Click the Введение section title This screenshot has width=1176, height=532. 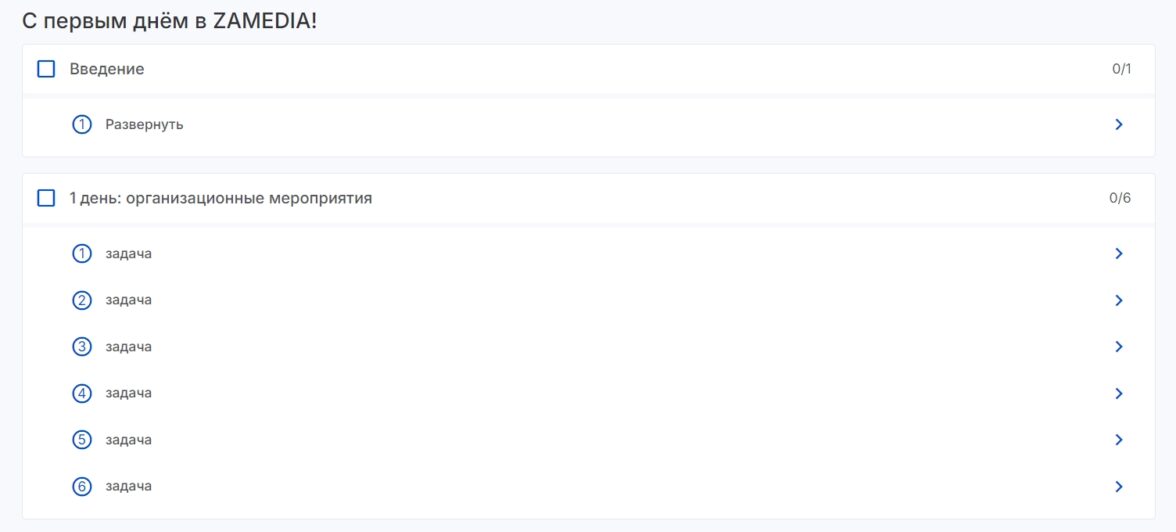pos(106,69)
